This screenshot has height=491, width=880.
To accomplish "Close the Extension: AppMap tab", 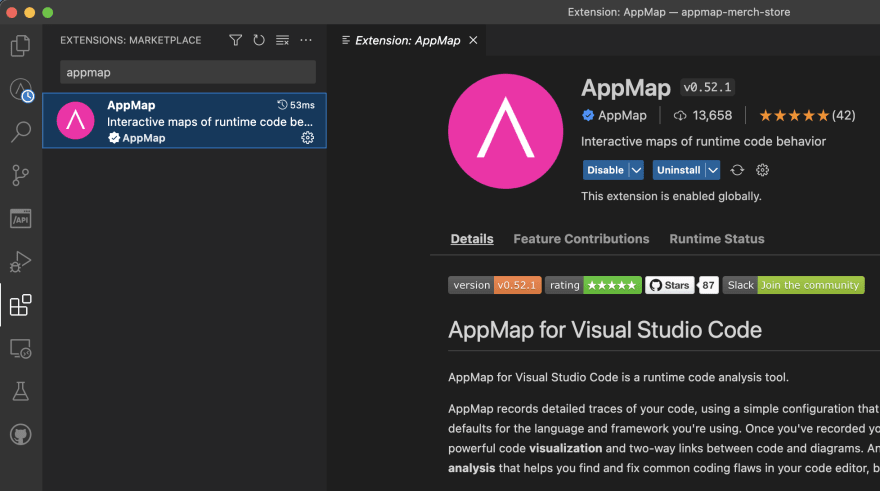I will pos(473,40).
